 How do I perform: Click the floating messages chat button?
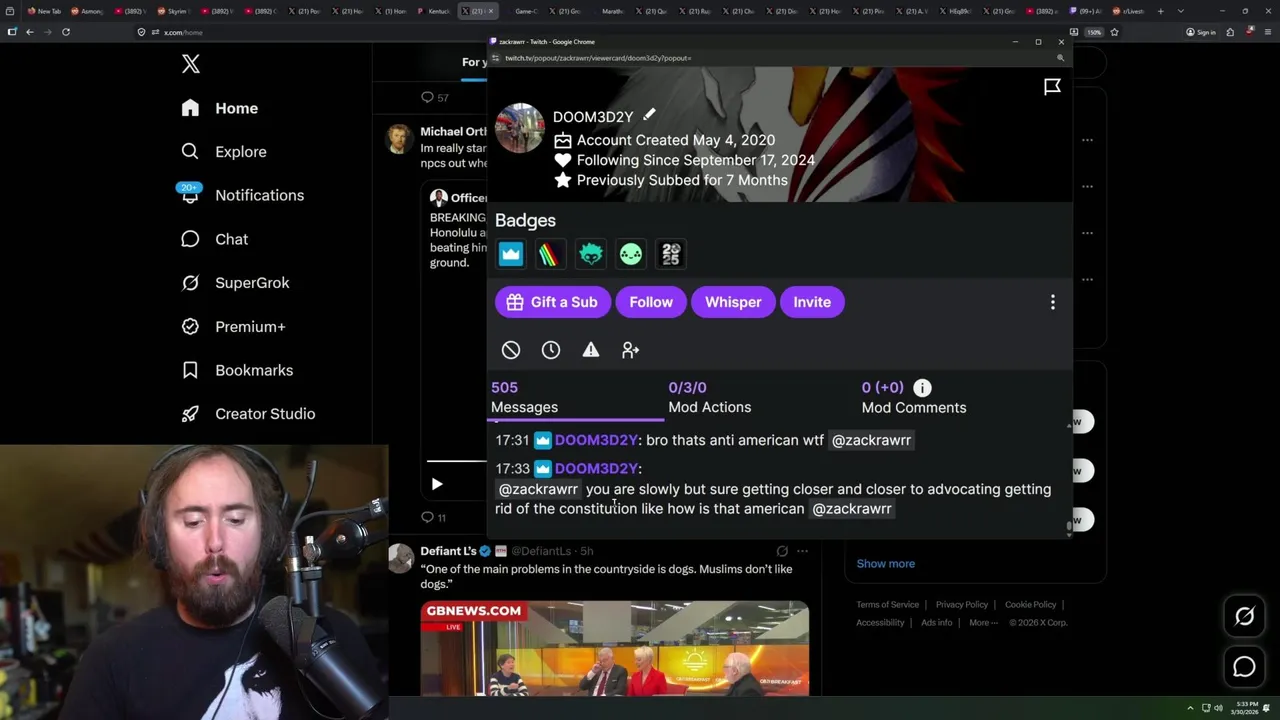click(x=1244, y=667)
